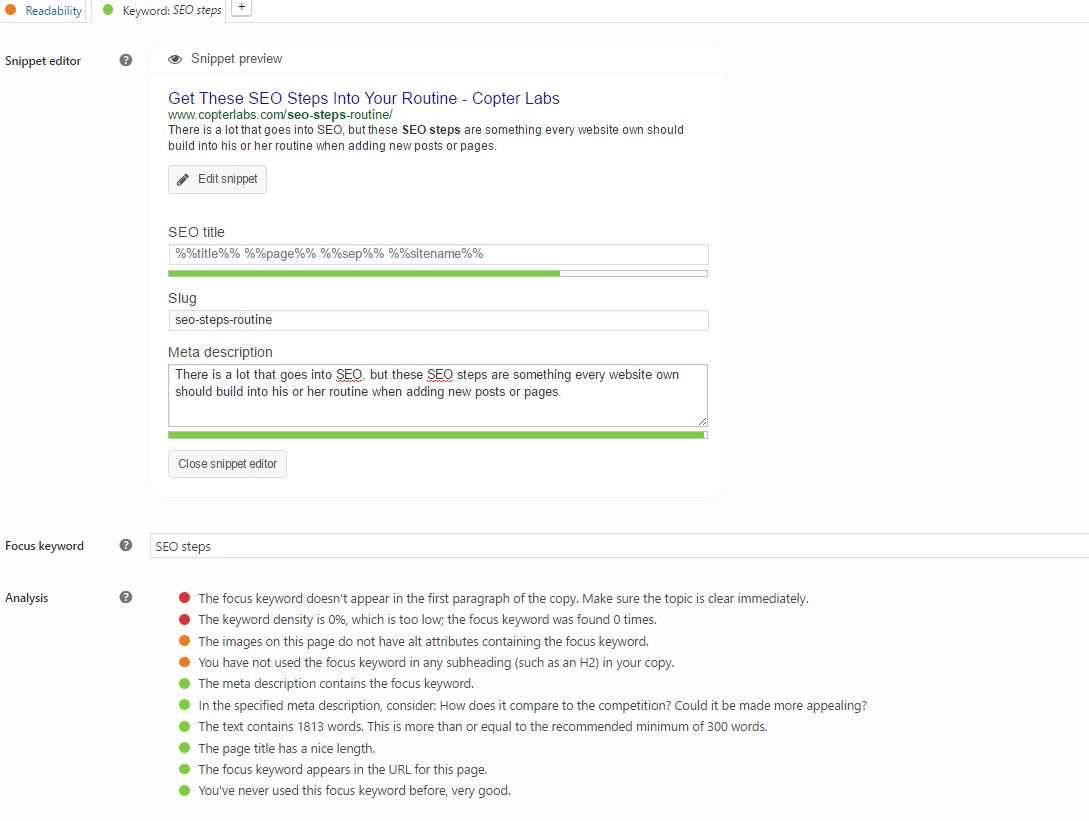Viewport: 1089px width, 821px height.
Task: Click the help icon beside Snippet editor
Action: coord(126,60)
